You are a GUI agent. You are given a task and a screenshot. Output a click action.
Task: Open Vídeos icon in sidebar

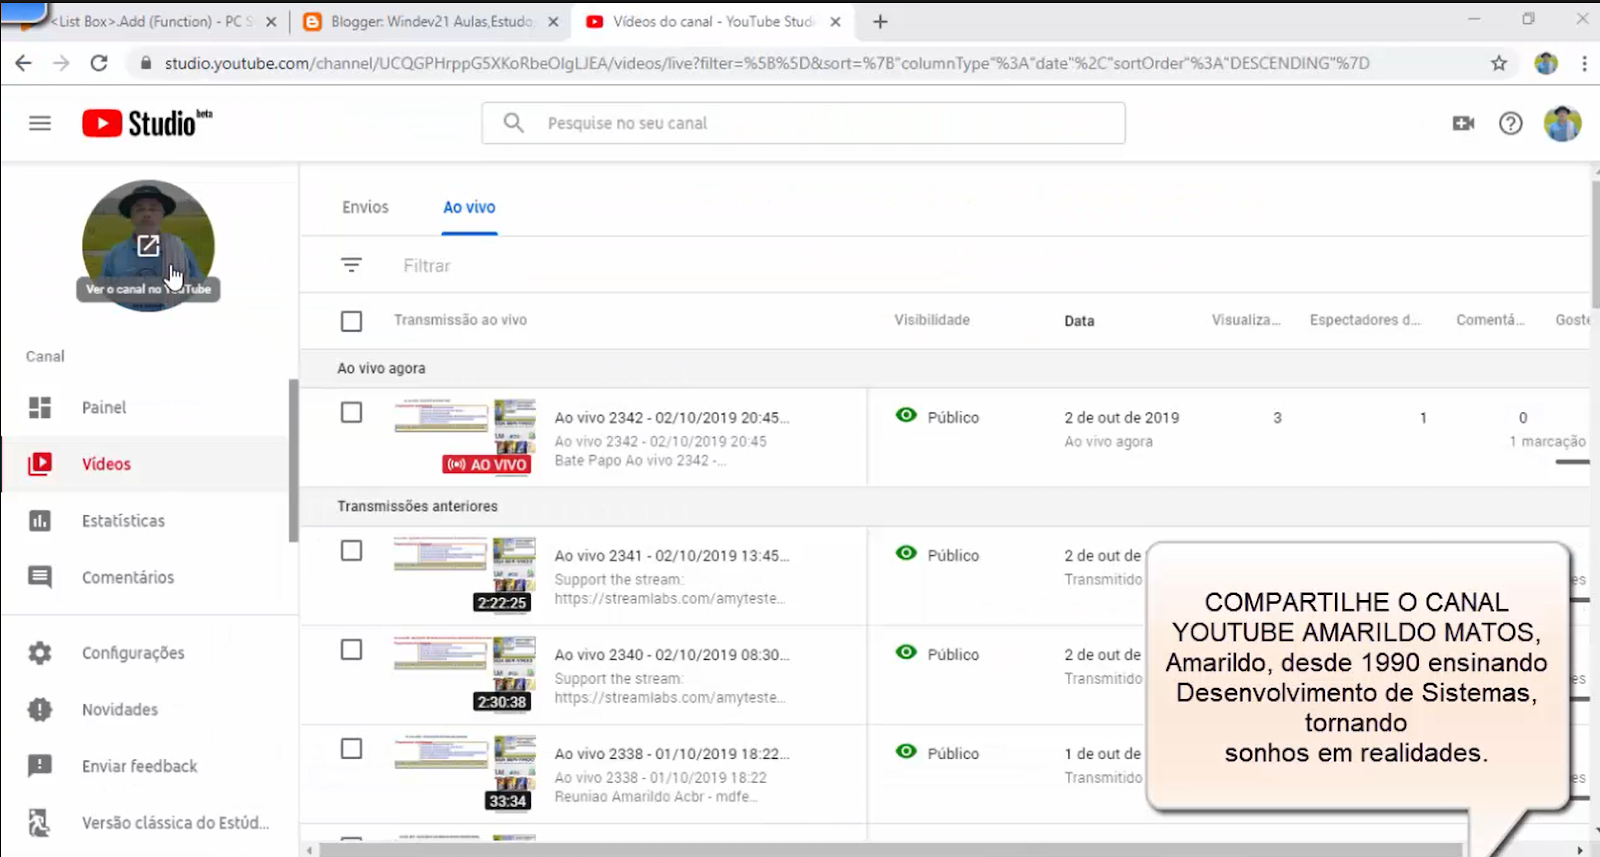[x=40, y=464]
